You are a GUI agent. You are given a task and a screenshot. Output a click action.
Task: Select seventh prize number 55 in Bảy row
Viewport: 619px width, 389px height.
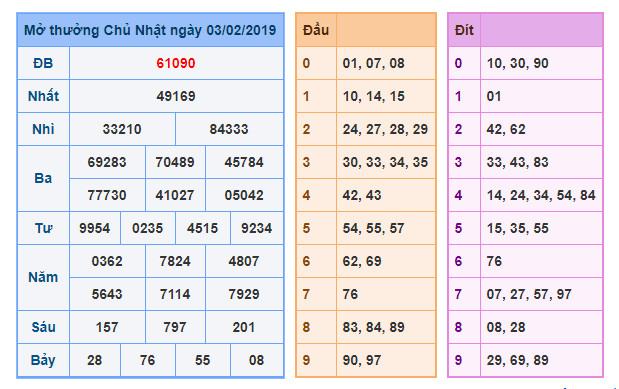[x=203, y=360]
